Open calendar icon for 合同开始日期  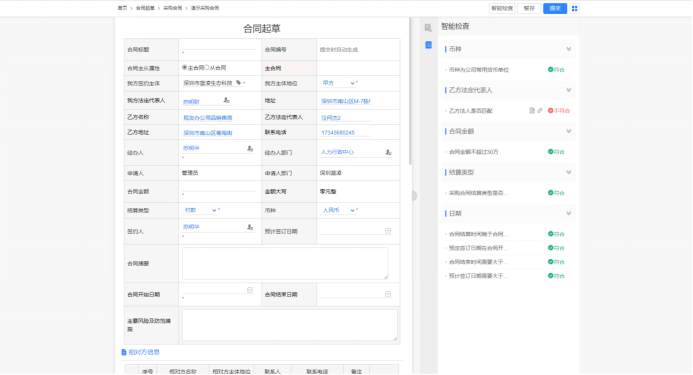250,290
